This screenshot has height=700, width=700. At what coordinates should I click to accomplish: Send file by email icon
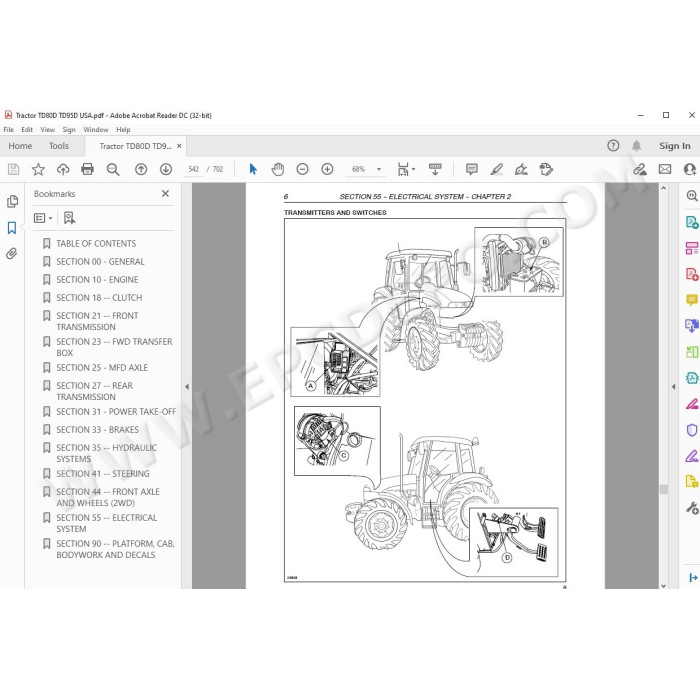pos(665,169)
